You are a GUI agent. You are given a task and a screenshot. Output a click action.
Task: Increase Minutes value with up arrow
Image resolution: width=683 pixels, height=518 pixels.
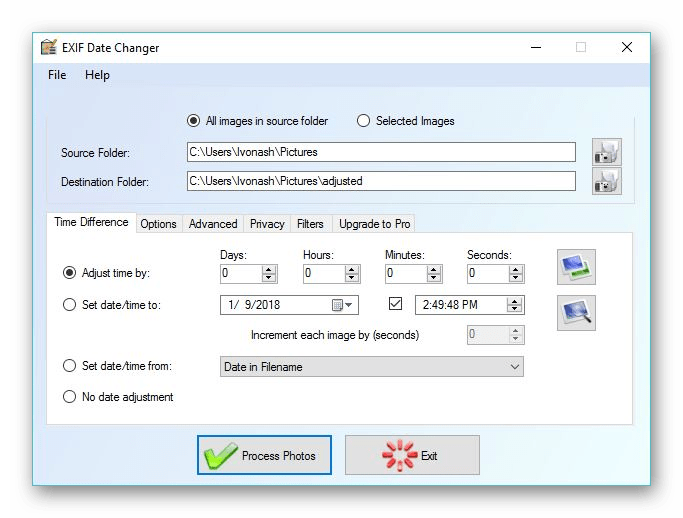pyautogui.click(x=433, y=270)
